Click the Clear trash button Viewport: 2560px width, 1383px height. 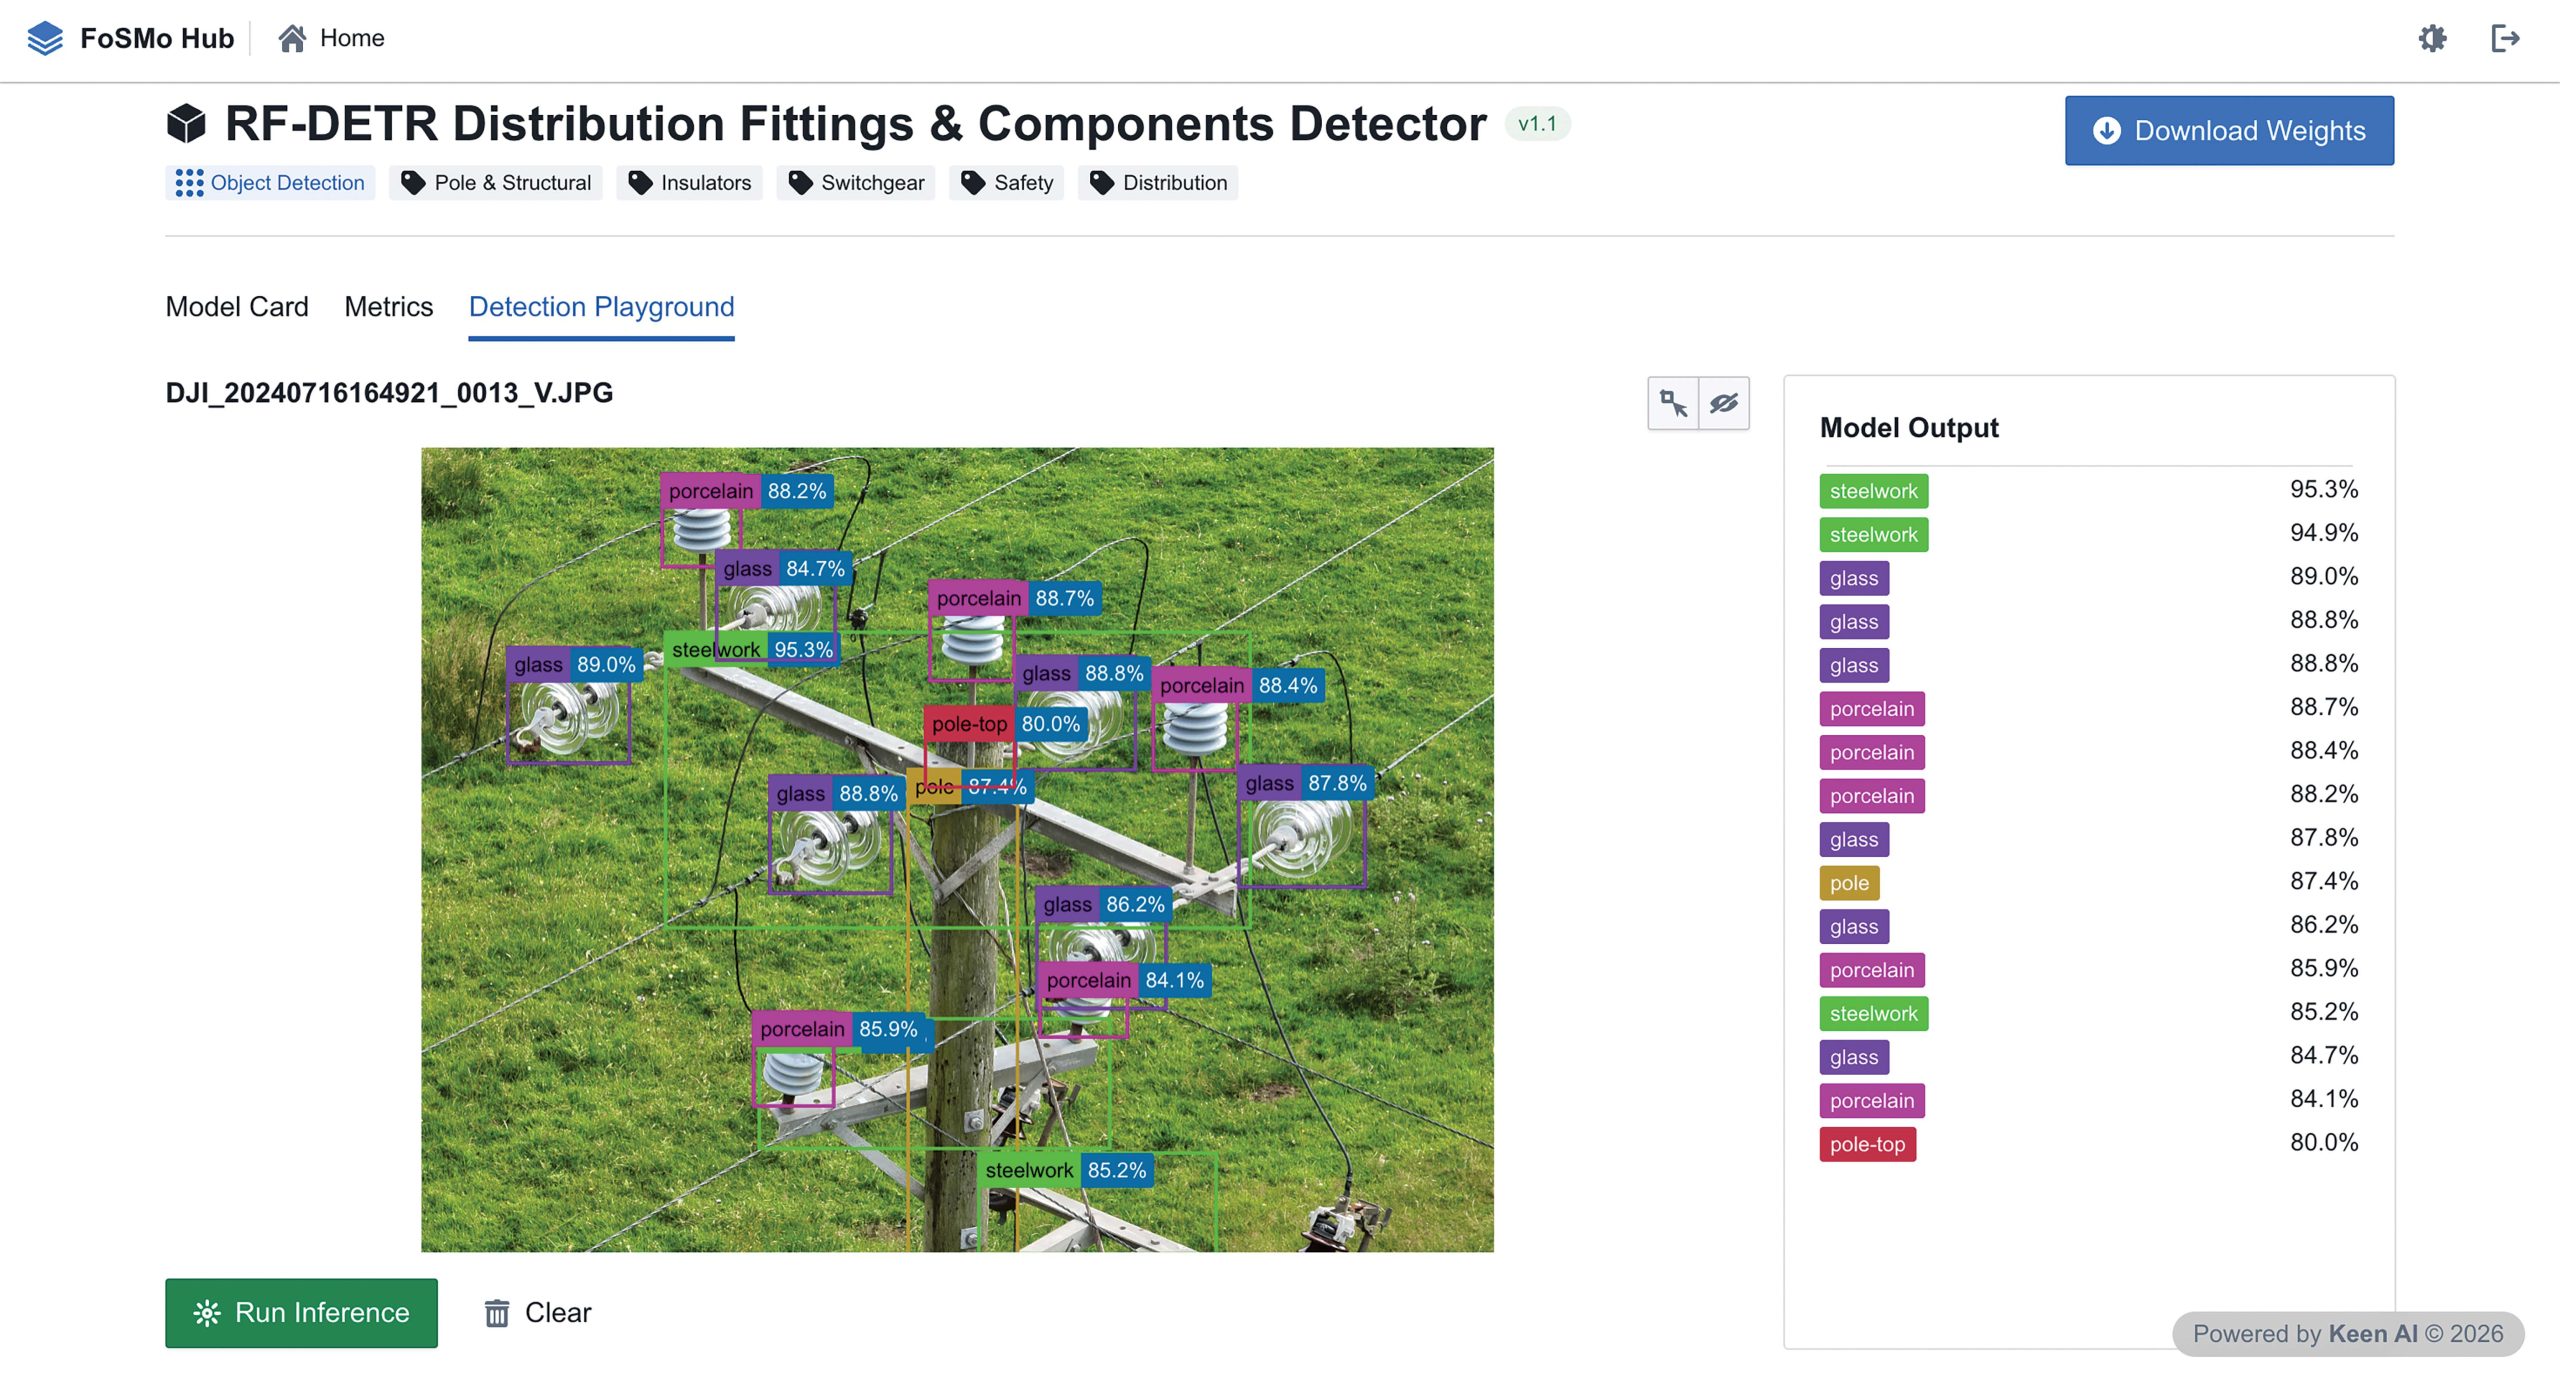[x=538, y=1313]
